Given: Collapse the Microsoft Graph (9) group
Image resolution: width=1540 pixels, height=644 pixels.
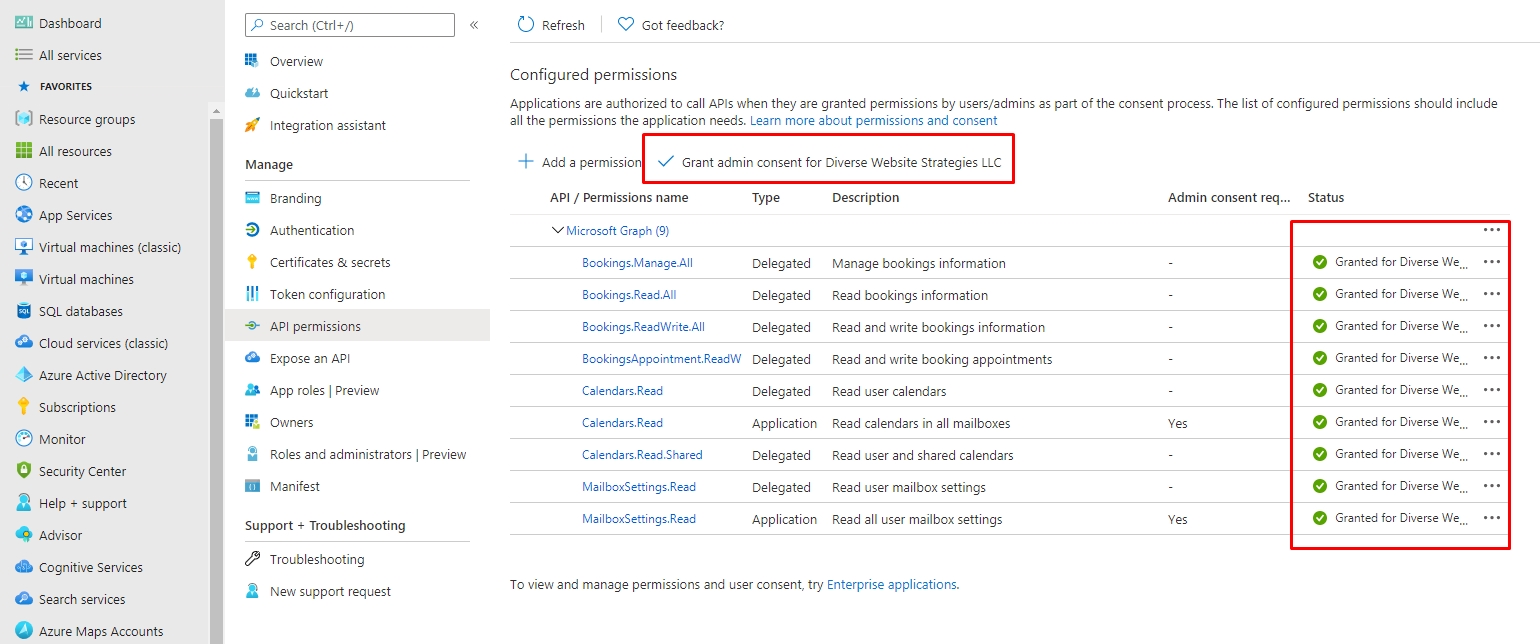Looking at the screenshot, I should [558, 230].
